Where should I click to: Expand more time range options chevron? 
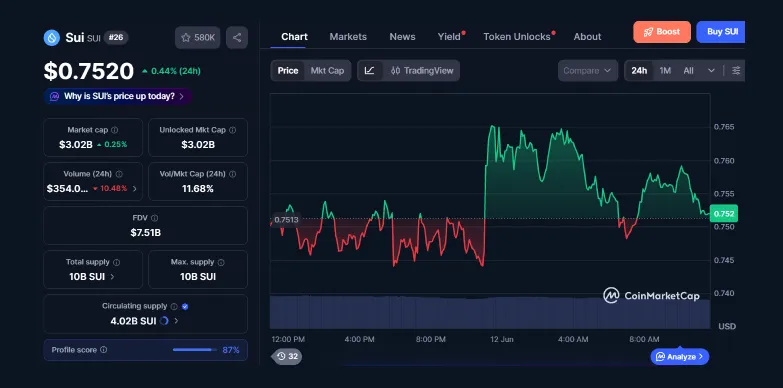coord(712,70)
